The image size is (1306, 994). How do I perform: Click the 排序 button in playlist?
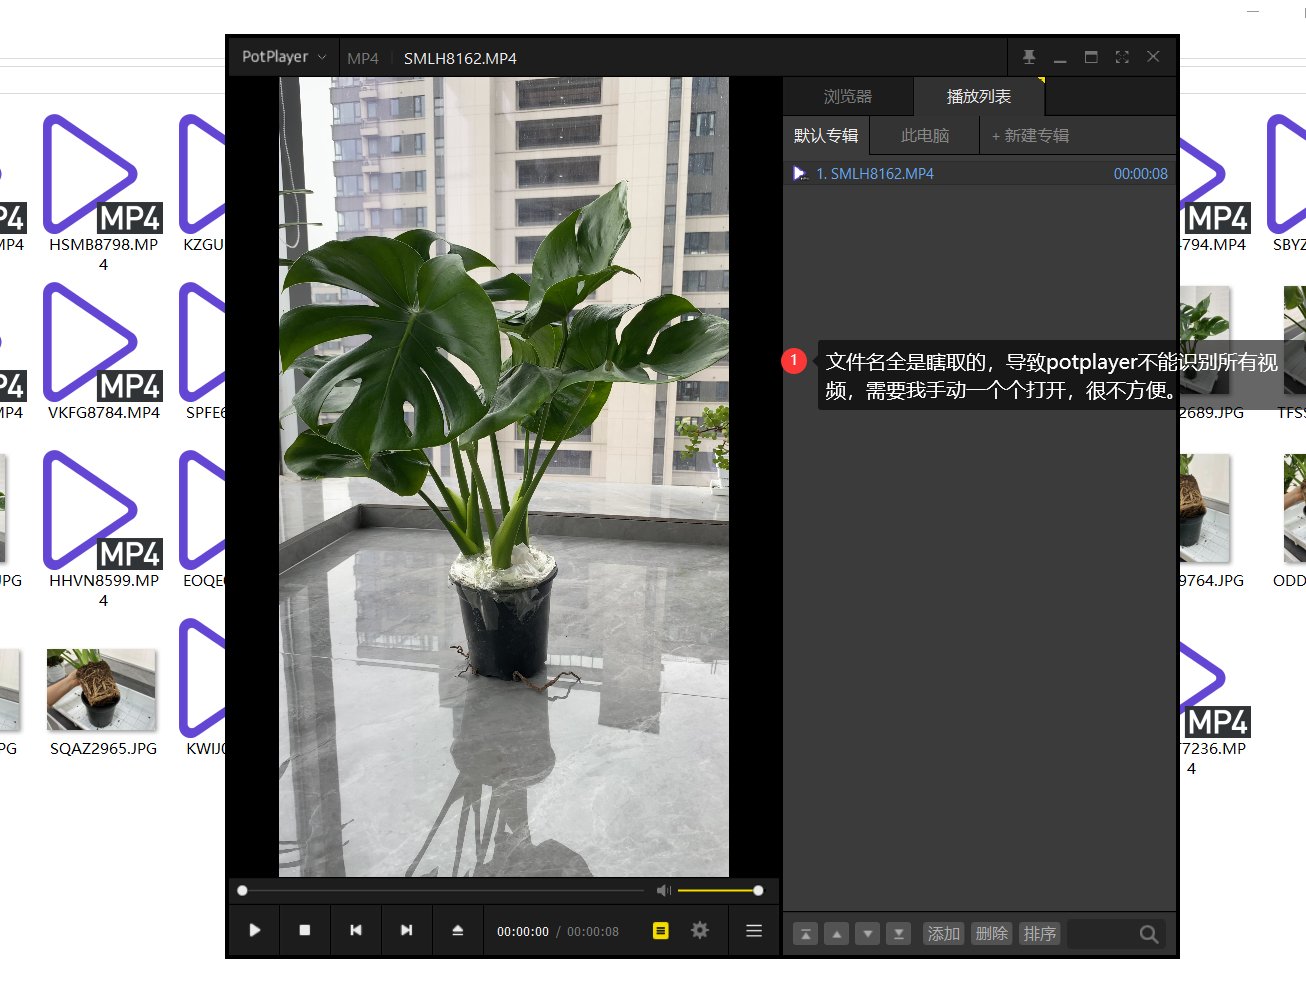[1039, 934]
